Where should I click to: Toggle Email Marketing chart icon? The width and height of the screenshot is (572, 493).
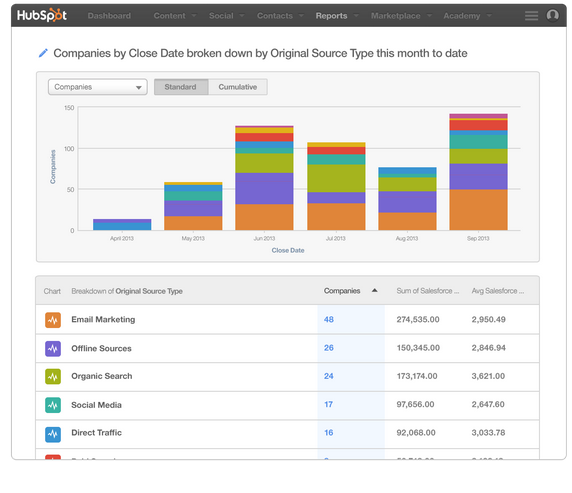pyautogui.click(x=53, y=320)
